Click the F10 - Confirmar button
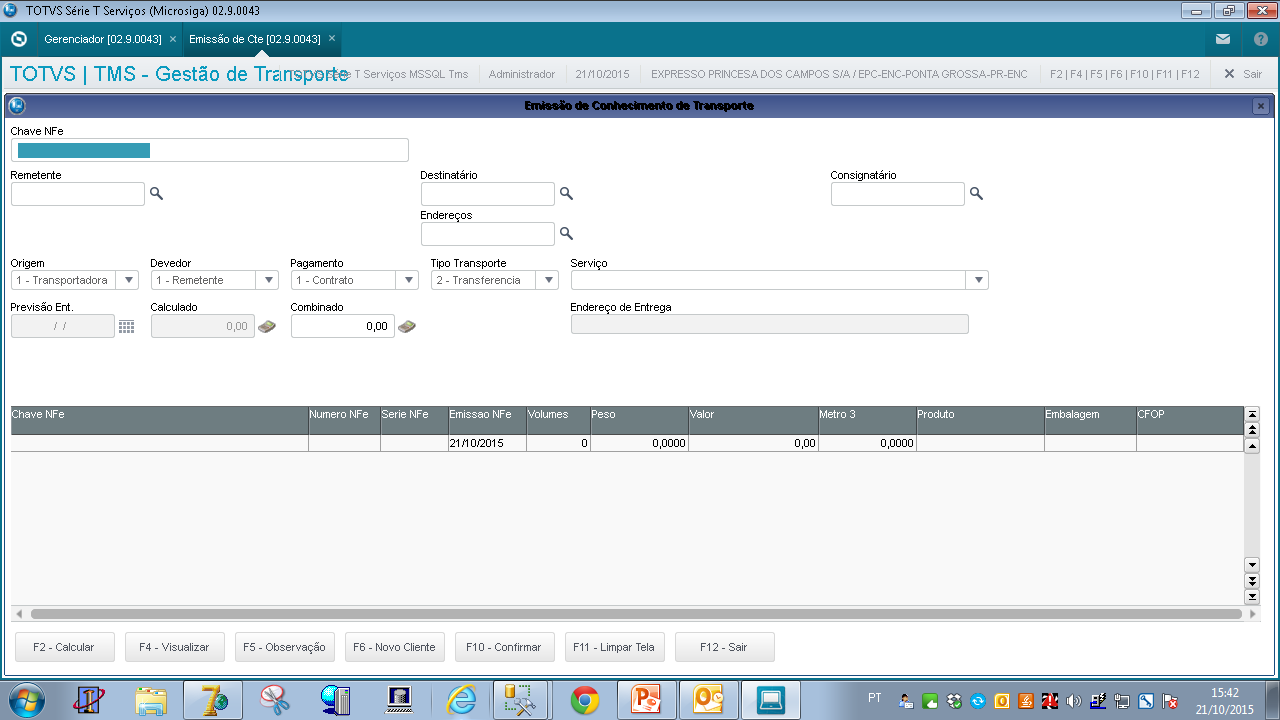This screenshot has height=720, width=1280. point(505,647)
